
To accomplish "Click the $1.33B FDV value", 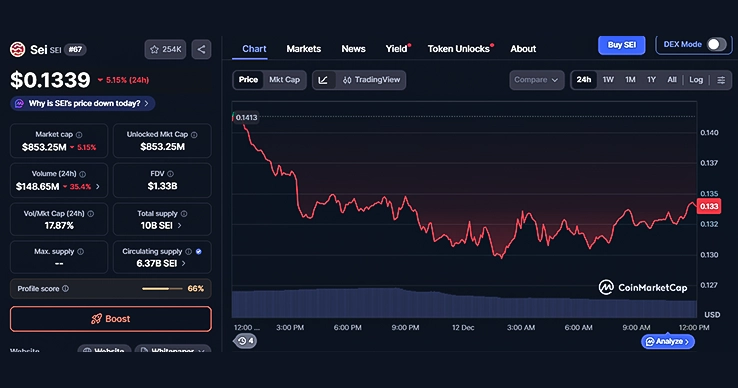I will point(162,186).
